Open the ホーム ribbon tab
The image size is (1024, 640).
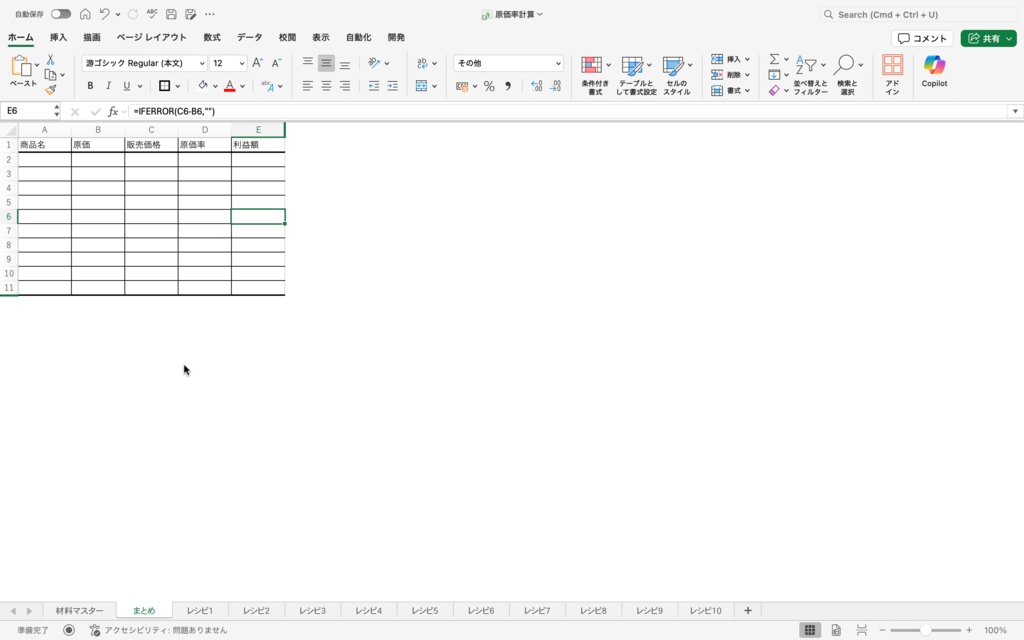(20, 37)
